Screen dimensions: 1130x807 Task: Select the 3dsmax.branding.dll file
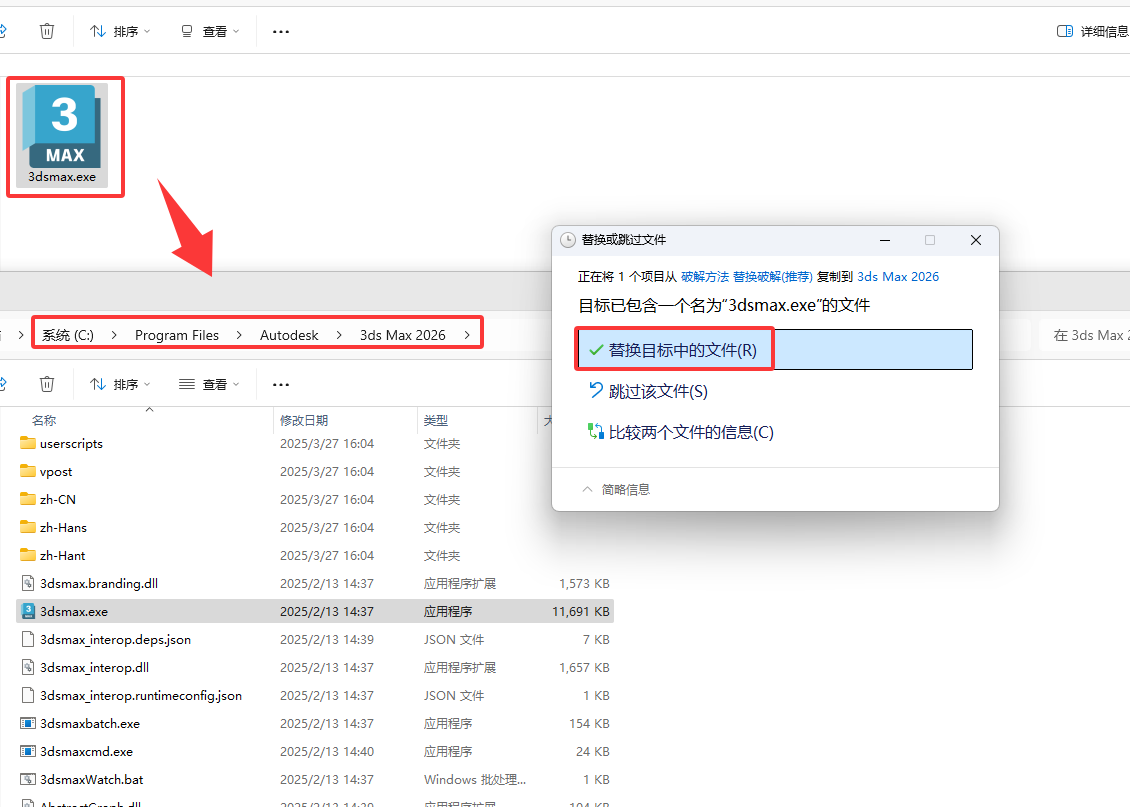tap(99, 584)
